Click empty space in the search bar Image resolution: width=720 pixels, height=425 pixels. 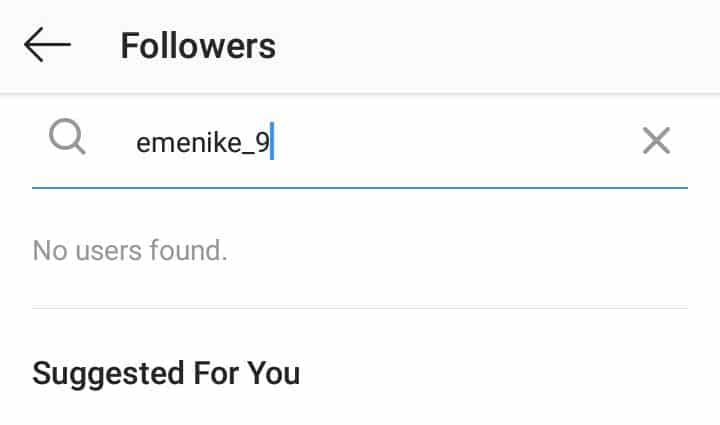pos(455,142)
